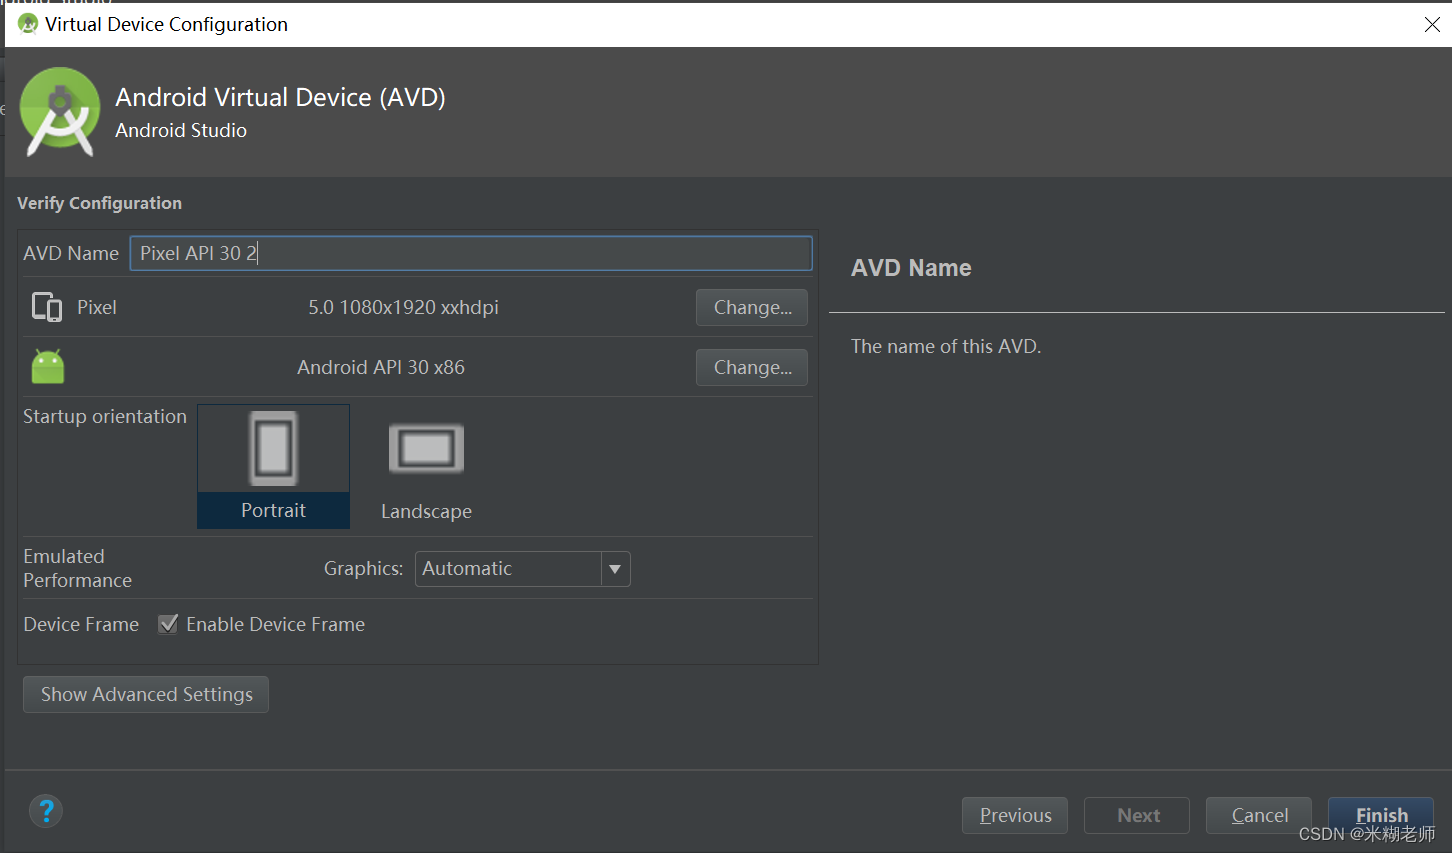Click Finish to create the AVD
Viewport: 1452px width, 853px height.
pyautogui.click(x=1381, y=815)
